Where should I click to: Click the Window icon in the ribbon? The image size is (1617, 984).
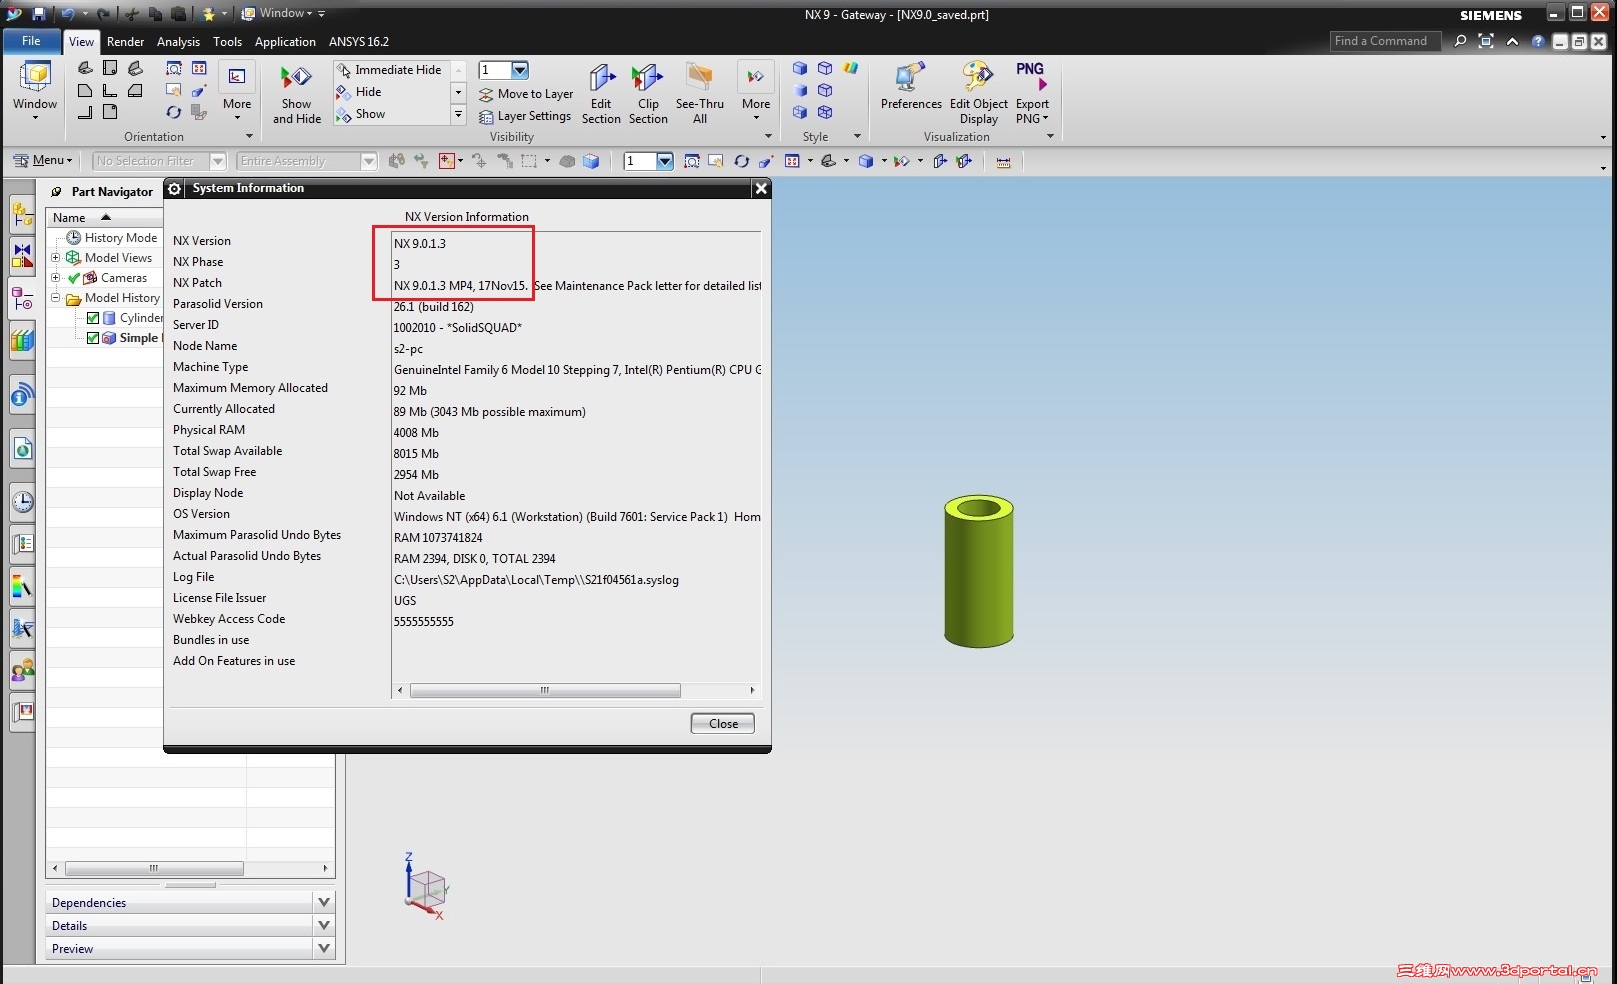point(35,90)
